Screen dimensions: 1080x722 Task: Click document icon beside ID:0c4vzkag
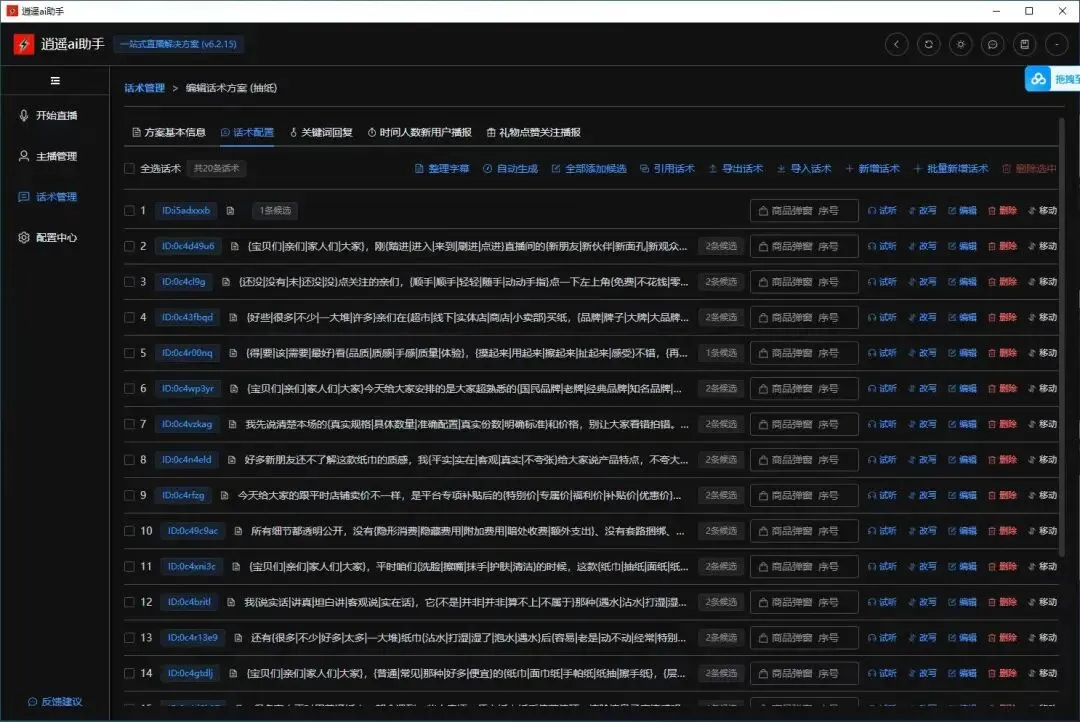click(x=232, y=424)
